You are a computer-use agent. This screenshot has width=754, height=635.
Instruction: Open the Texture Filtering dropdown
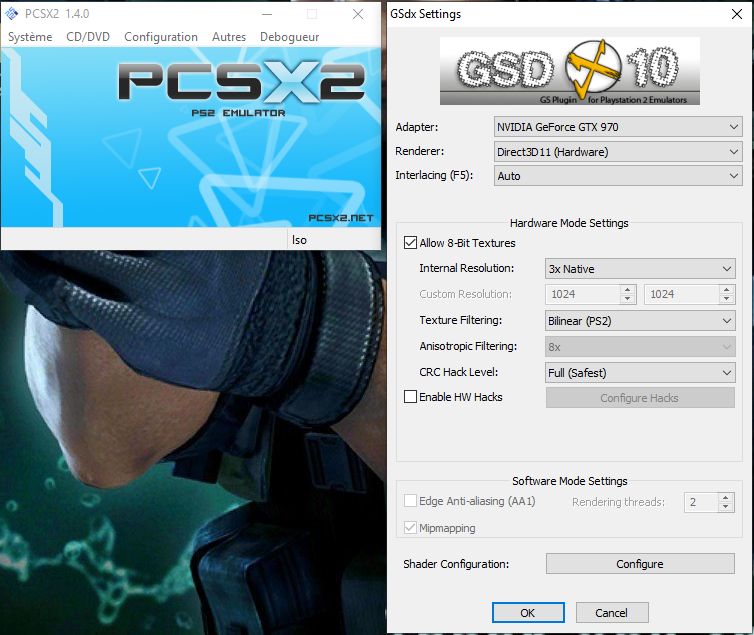tap(640, 321)
